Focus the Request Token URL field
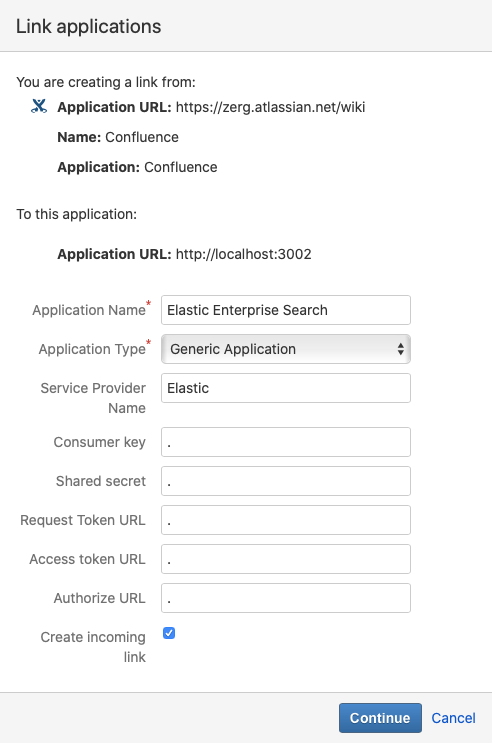Image resolution: width=492 pixels, height=743 pixels. tap(286, 520)
